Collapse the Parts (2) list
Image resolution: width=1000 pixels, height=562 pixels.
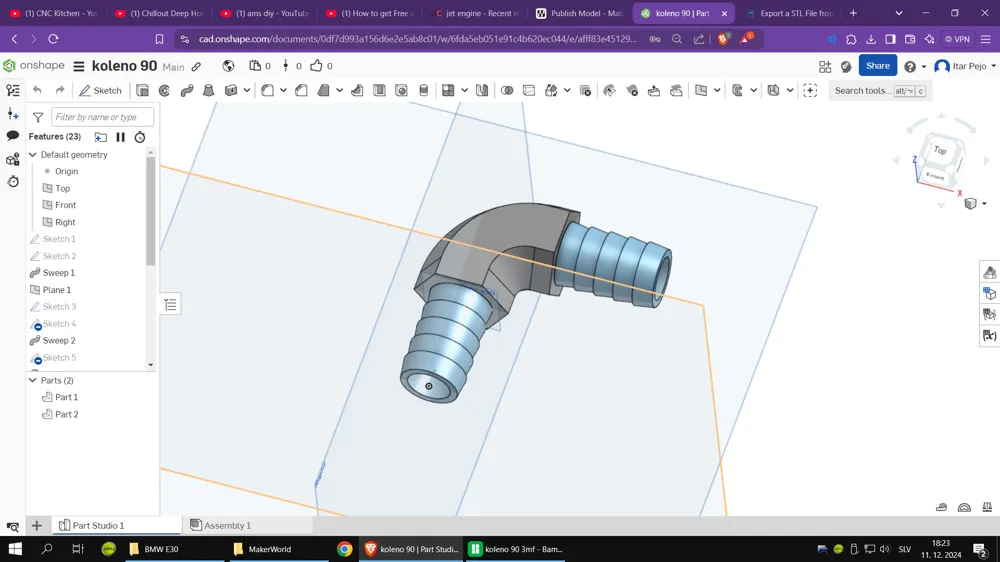pos(33,380)
